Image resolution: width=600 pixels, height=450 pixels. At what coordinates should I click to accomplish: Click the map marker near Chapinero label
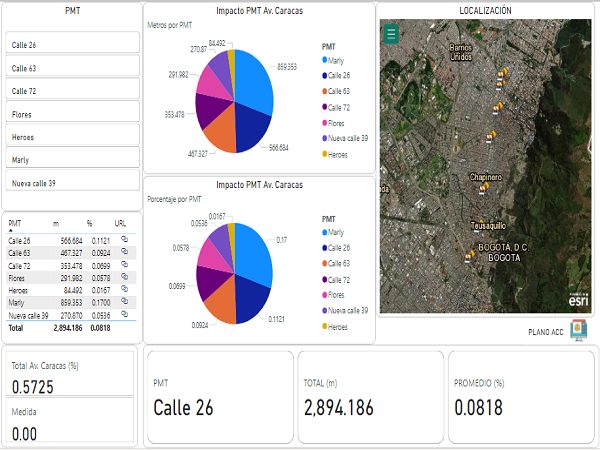click(484, 188)
